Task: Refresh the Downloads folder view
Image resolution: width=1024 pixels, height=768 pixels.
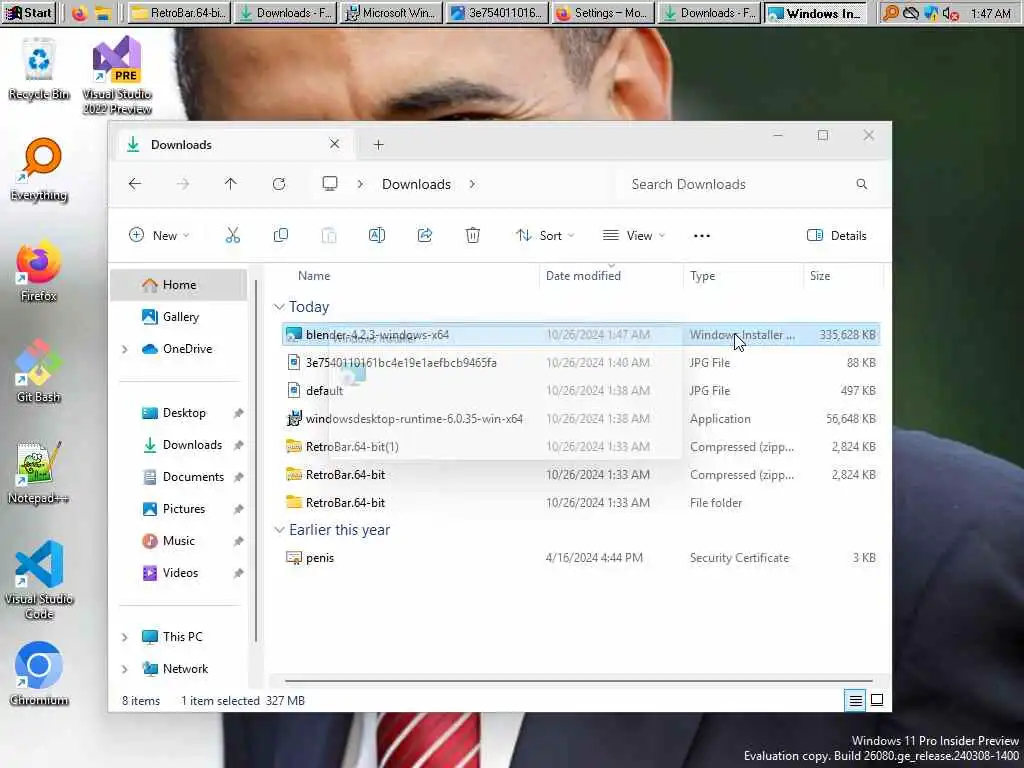Action: [279, 184]
